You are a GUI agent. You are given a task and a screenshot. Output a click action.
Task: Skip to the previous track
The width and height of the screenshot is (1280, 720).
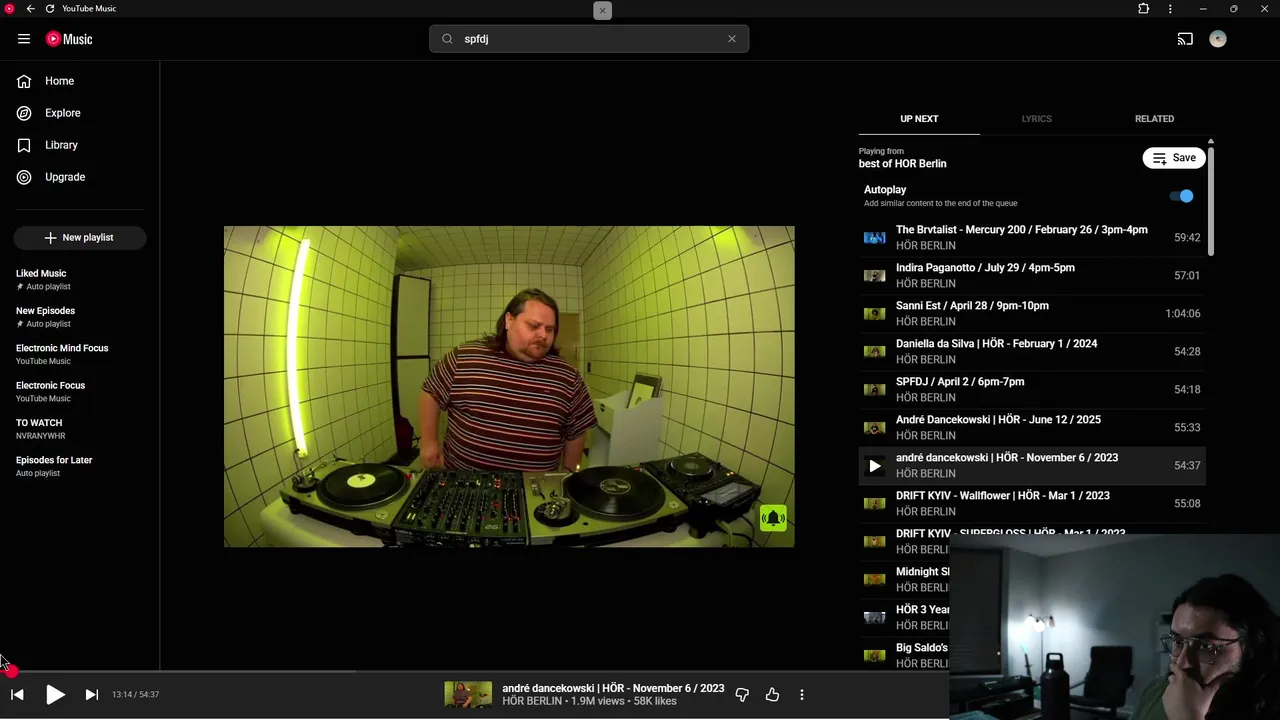(17, 694)
